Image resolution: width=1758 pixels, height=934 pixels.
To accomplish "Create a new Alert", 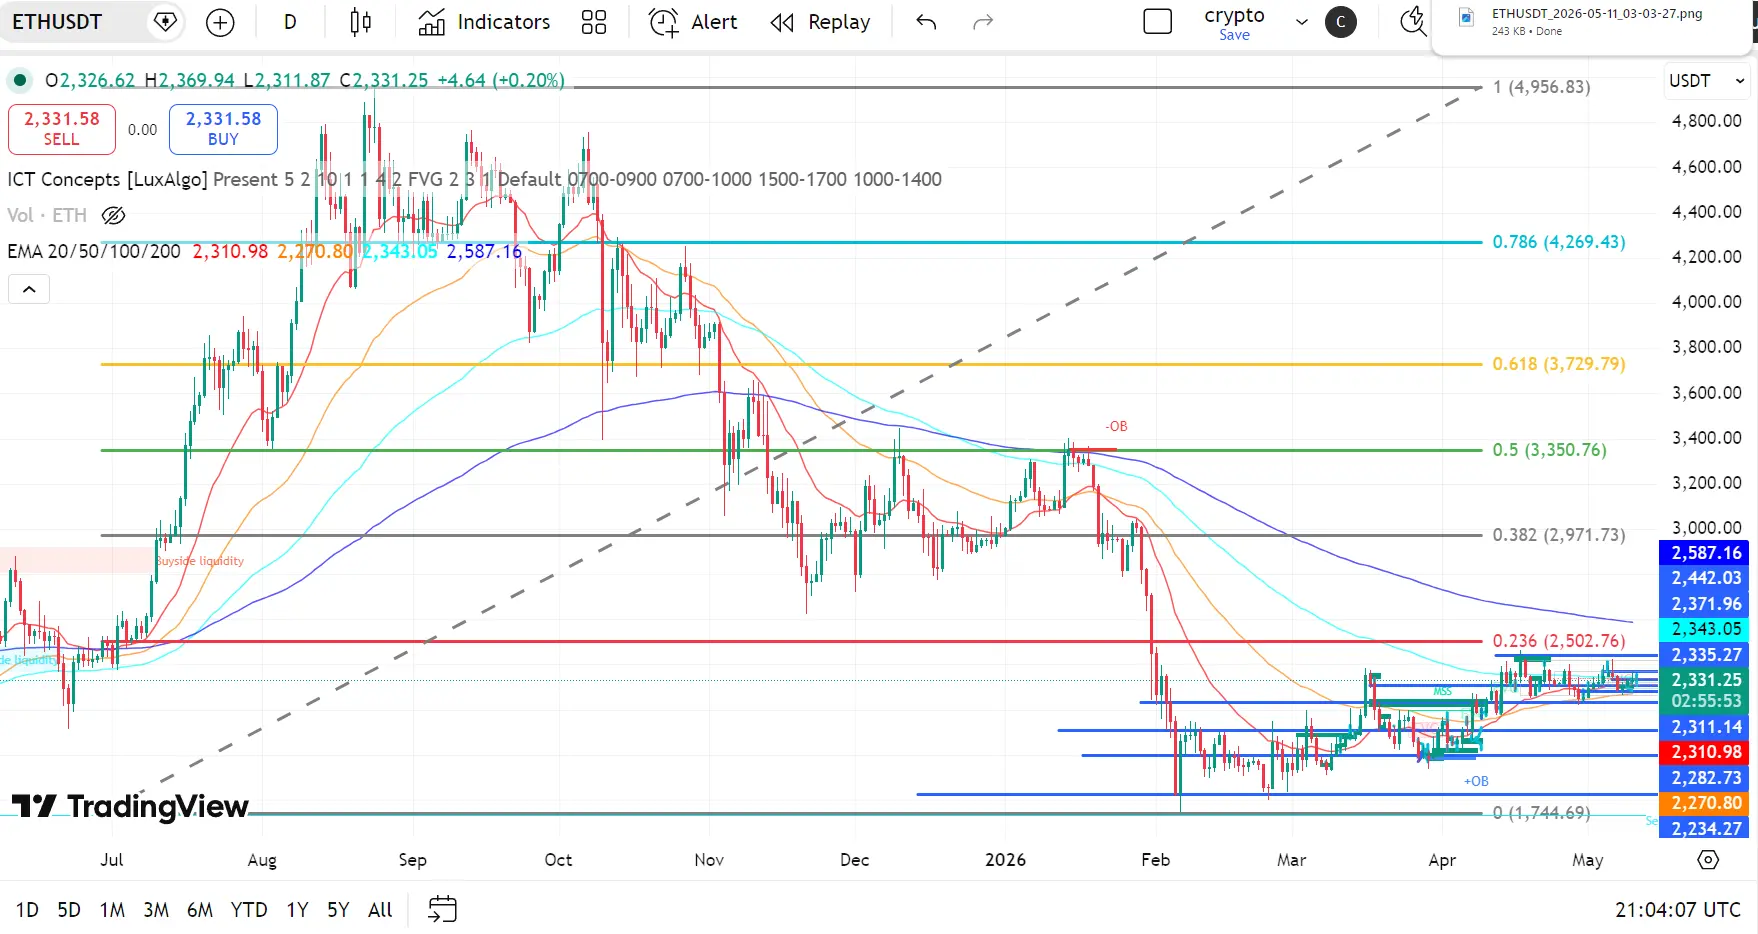I will click(x=693, y=22).
